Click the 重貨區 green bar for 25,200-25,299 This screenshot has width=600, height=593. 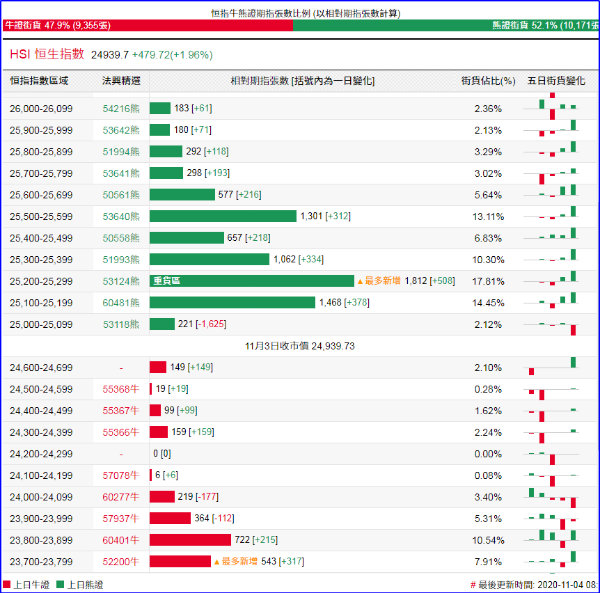click(x=252, y=281)
